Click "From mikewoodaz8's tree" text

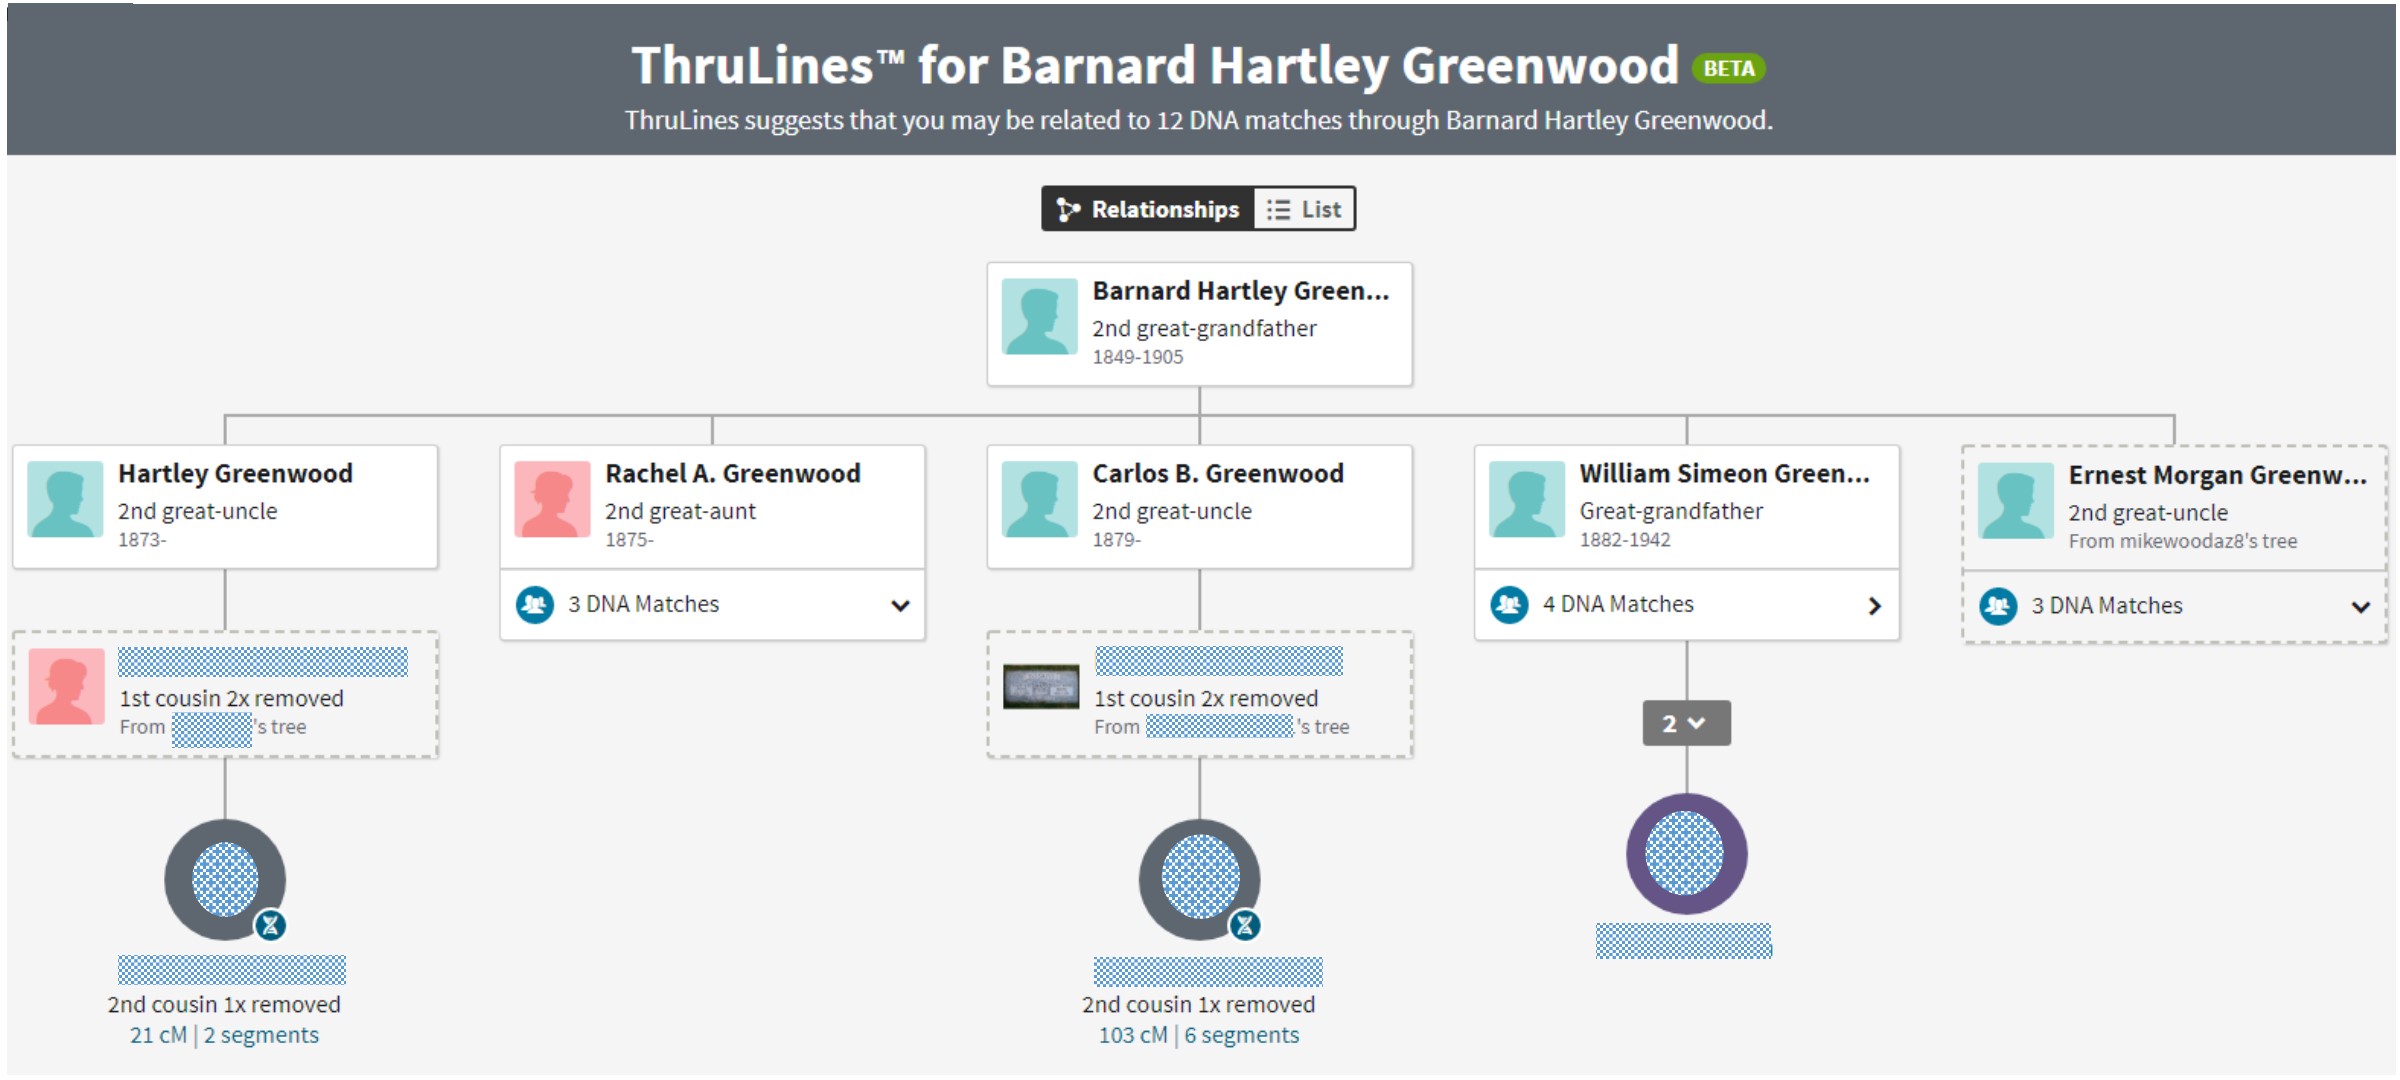point(2183,541)
